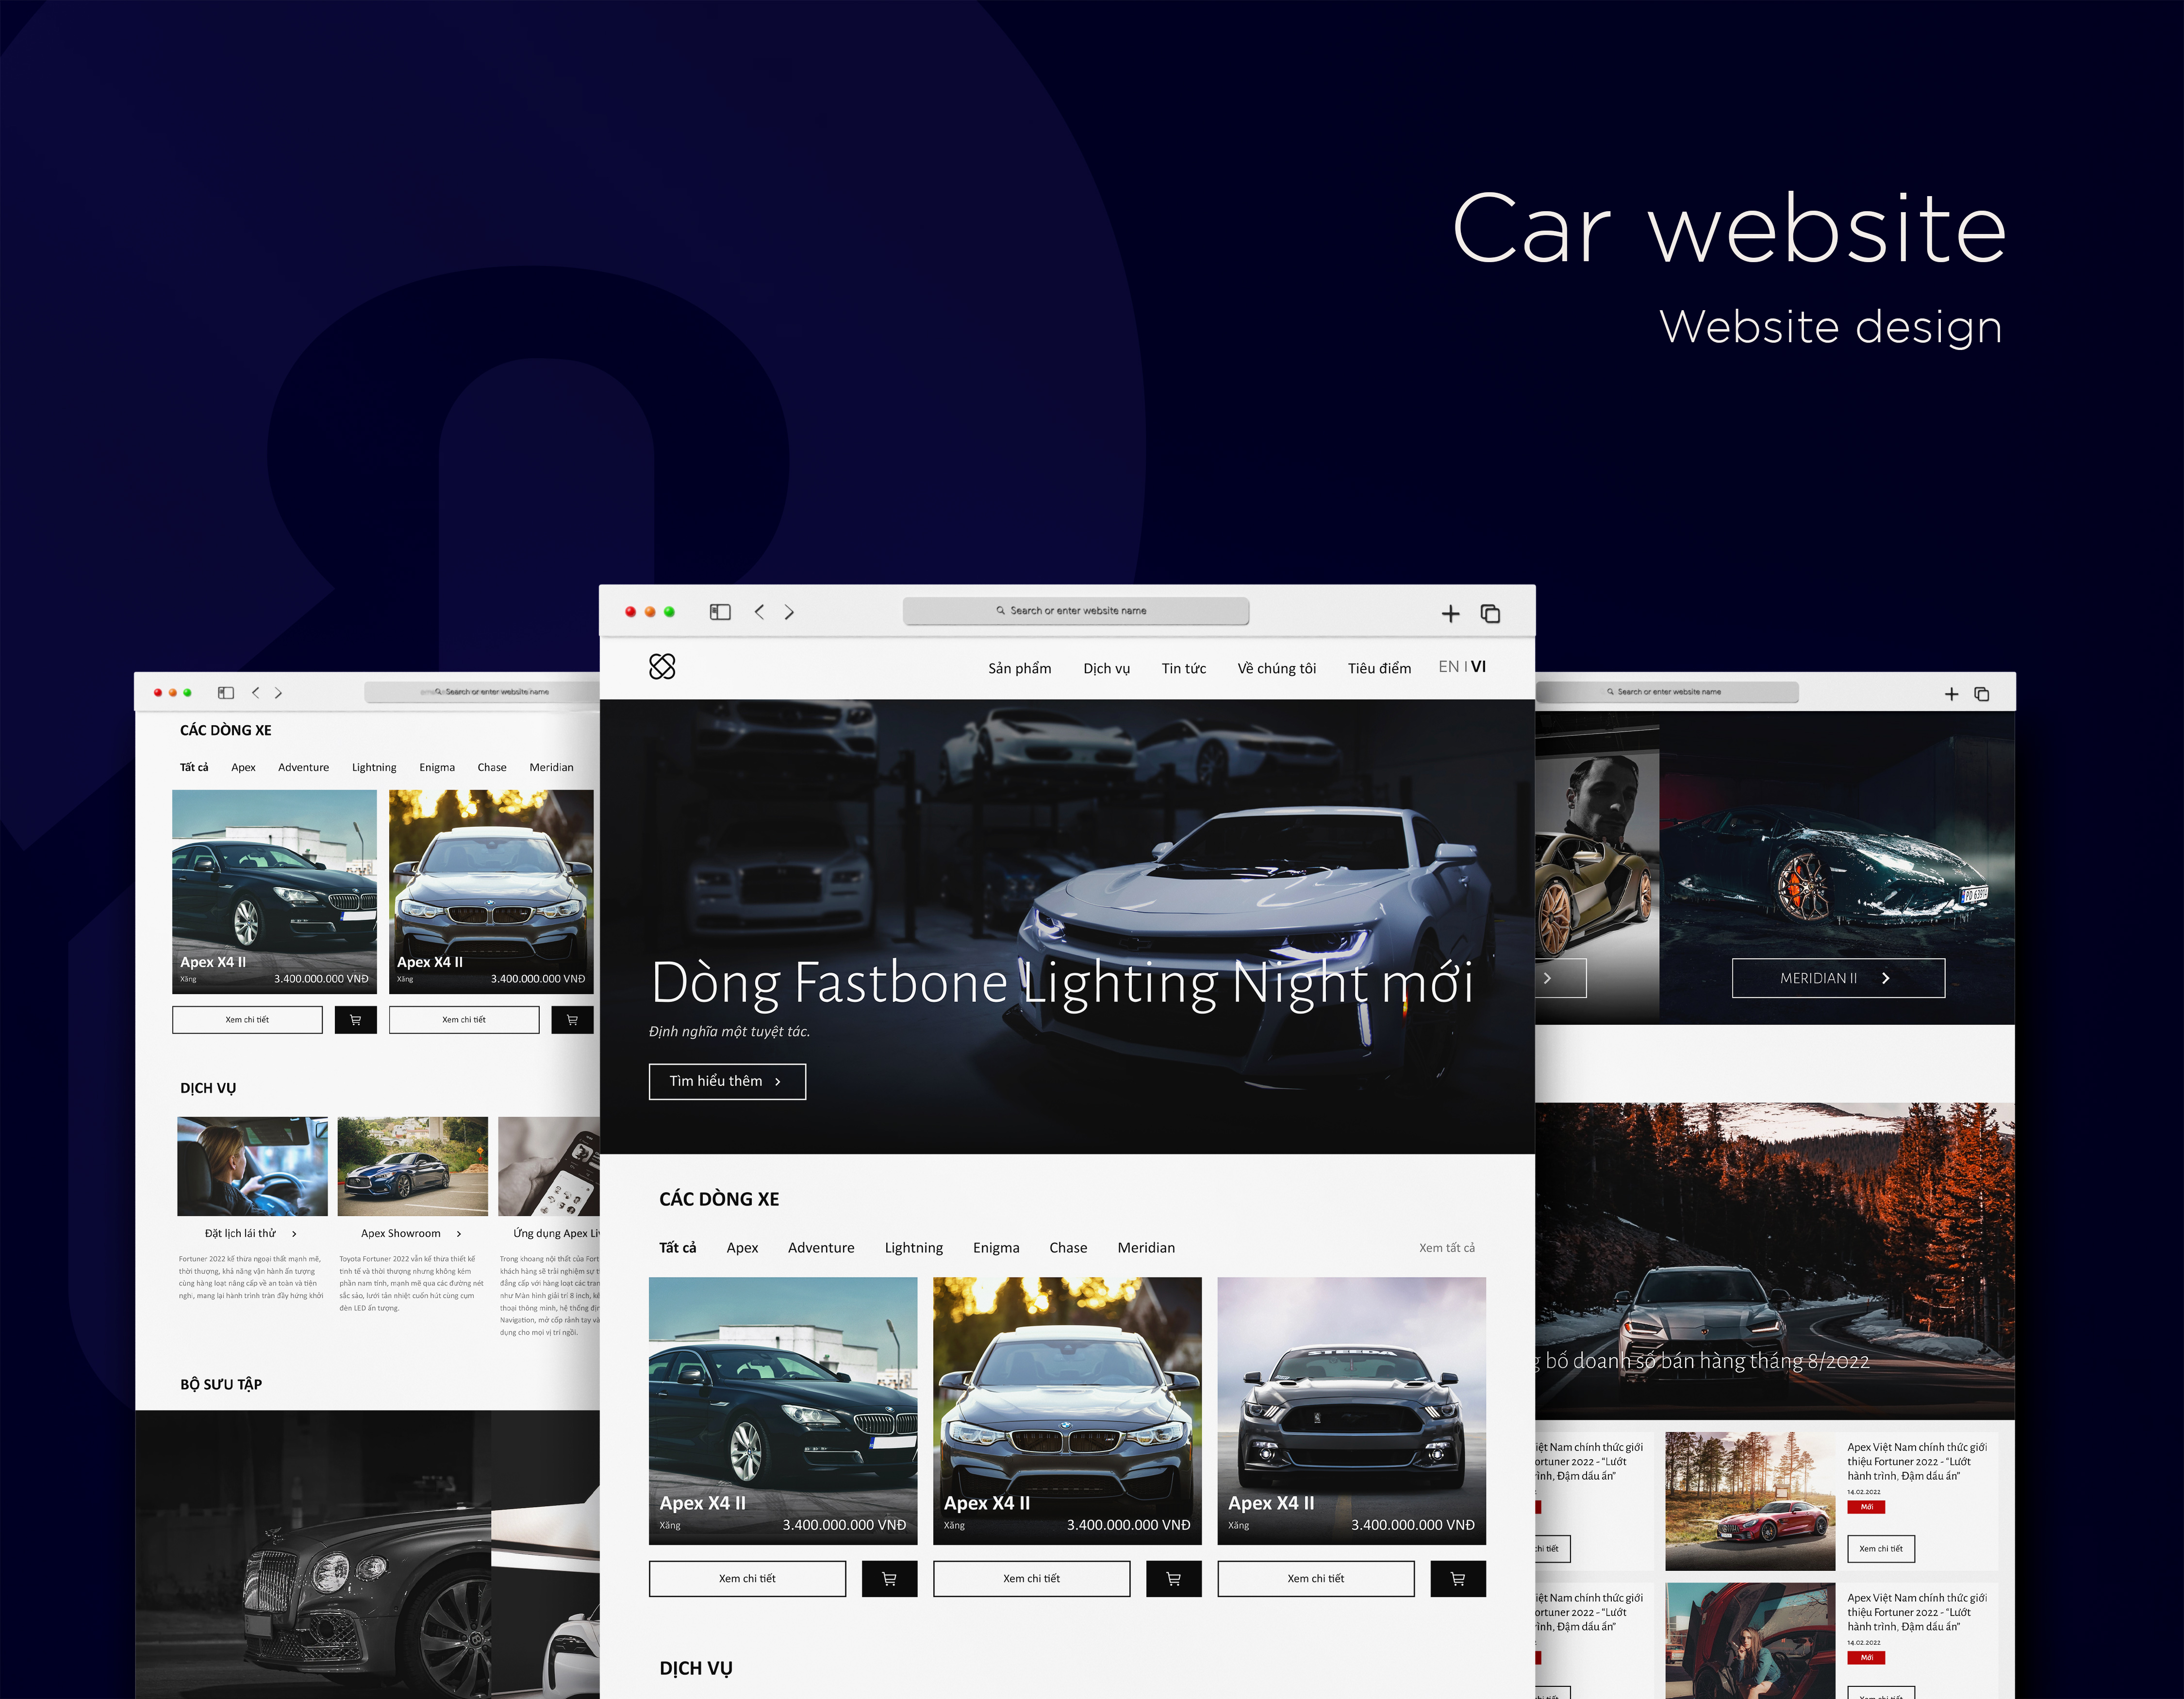The height and width of the screenshot is (1699, 2184).
Task: Show the tab overview icon in the center browser
Action: pyautogui.click(x=1490, y=614)
